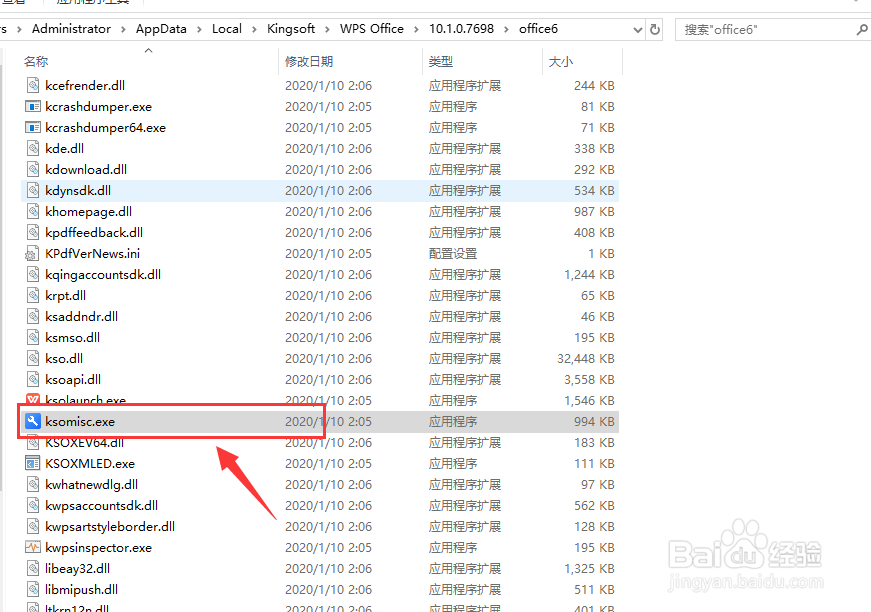
Task: Refresh the office6 folder view
Action: pyautogui.click(x=655, y=29)
